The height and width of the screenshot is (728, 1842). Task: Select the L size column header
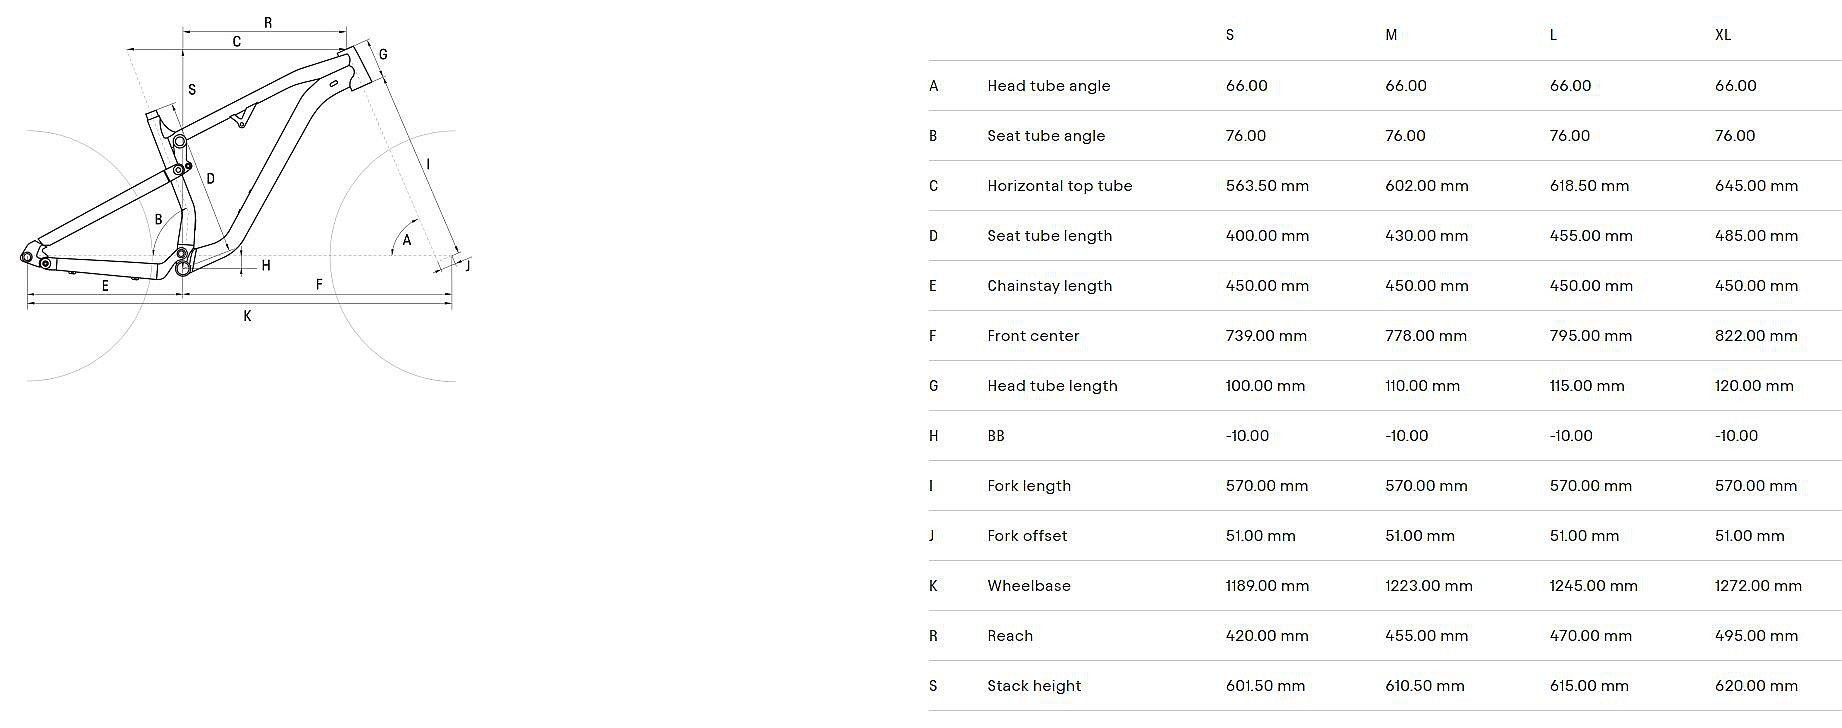1553,35
